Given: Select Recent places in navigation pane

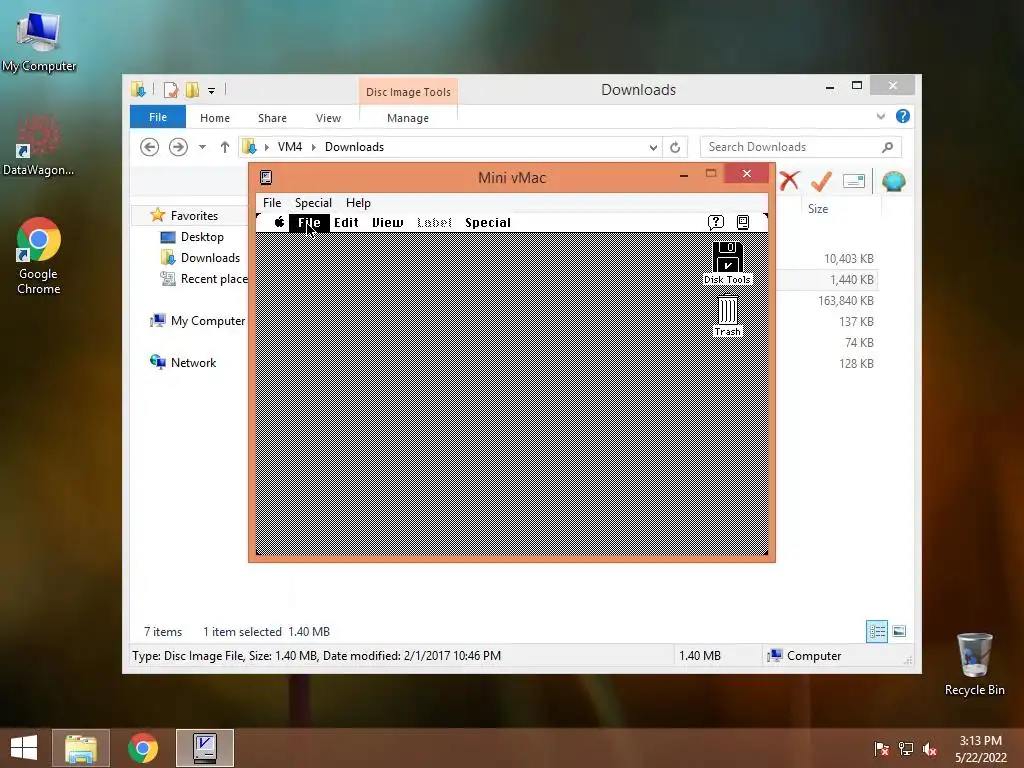Looking at the screenshot, I should click(x=204, y=279).
